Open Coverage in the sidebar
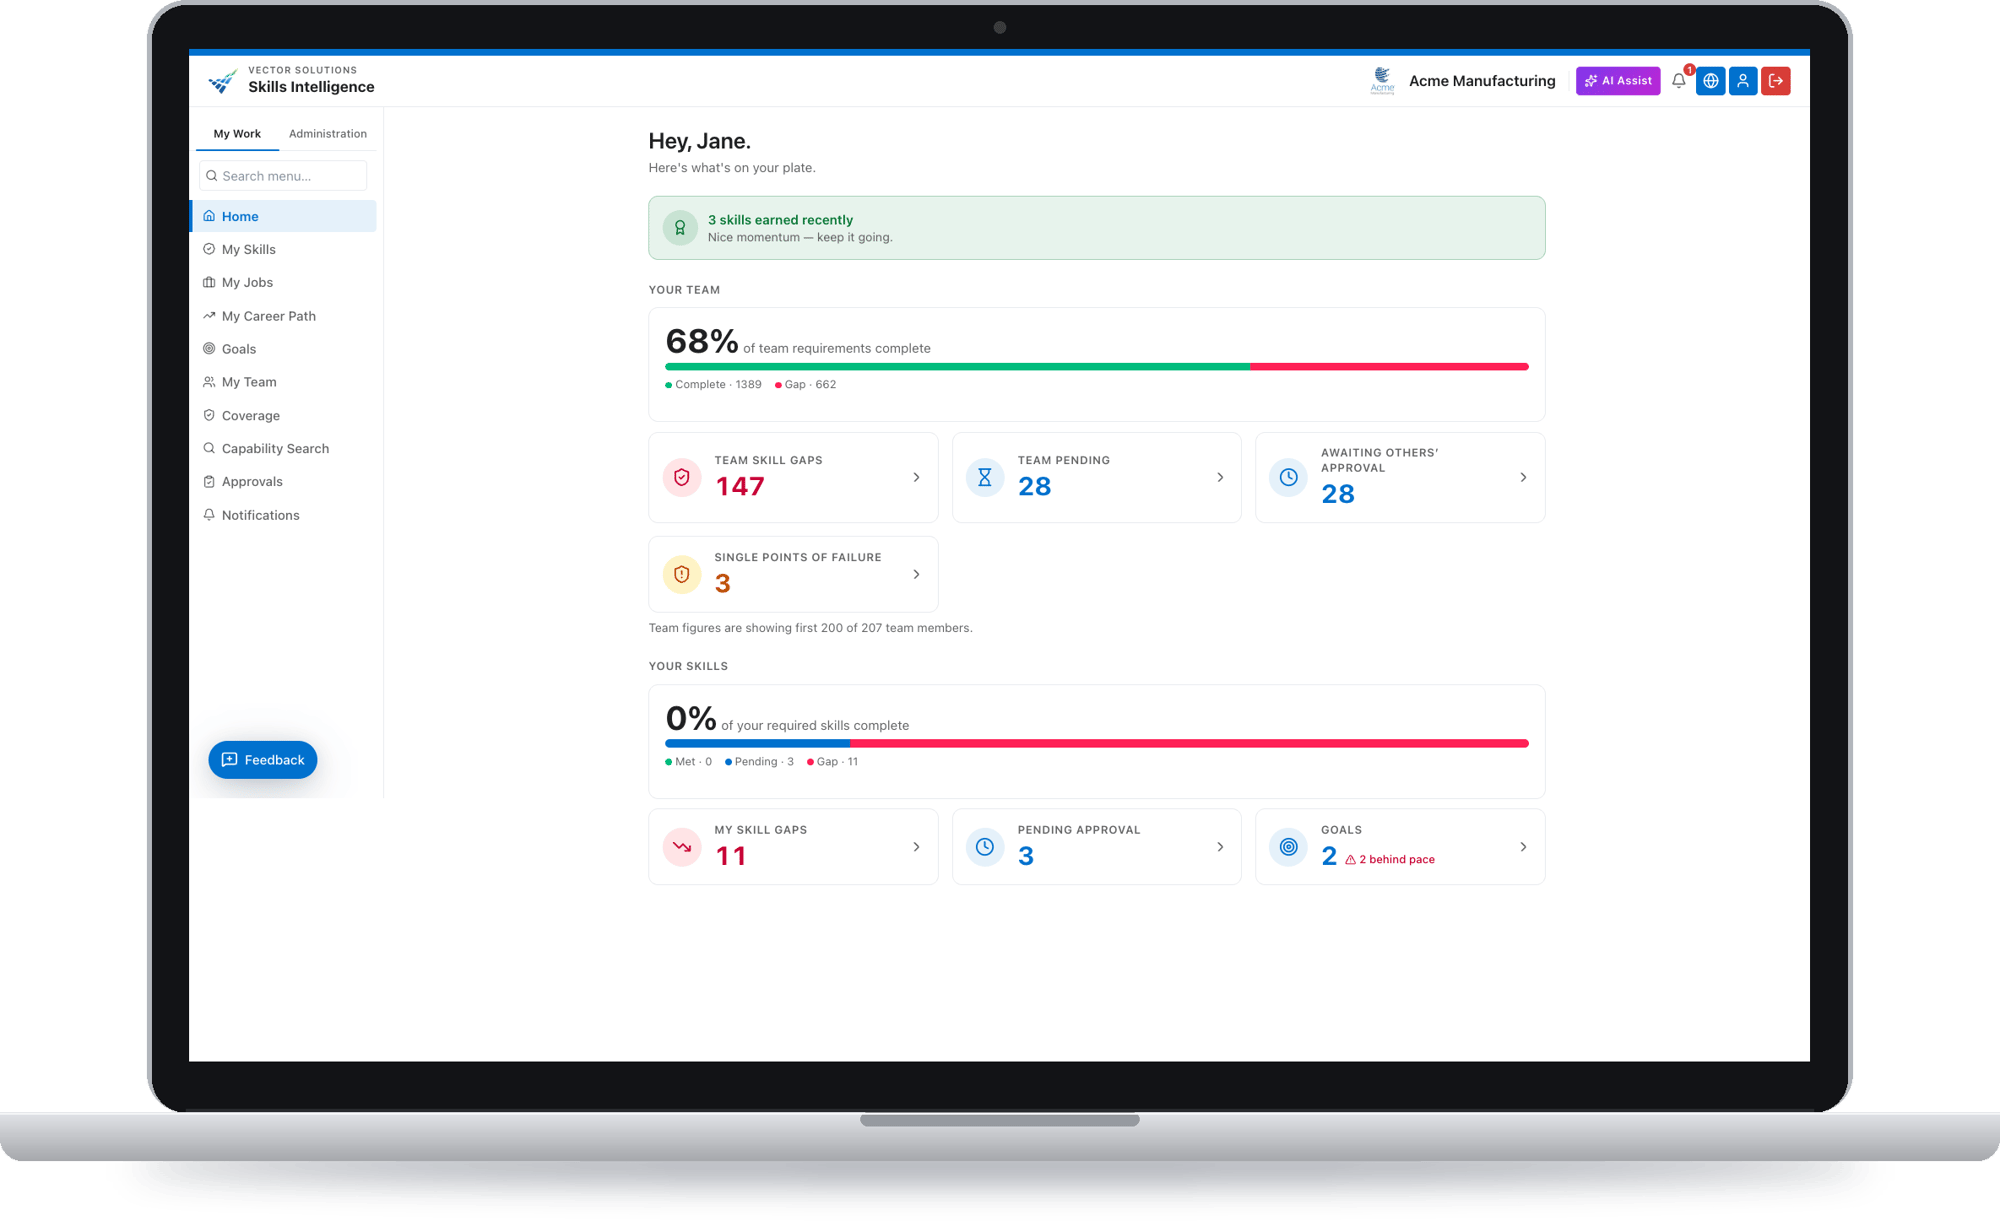This screenshot has height=1221, width=2000. (283, 415)
